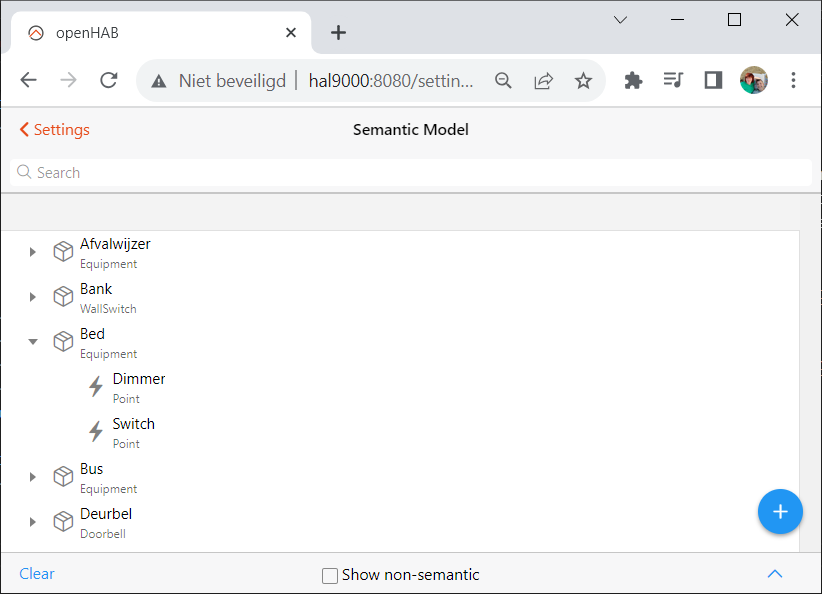Viewport: 822px width, 594px height.
Task: Bookmark this page with the star icon
Action: point(583,81)
